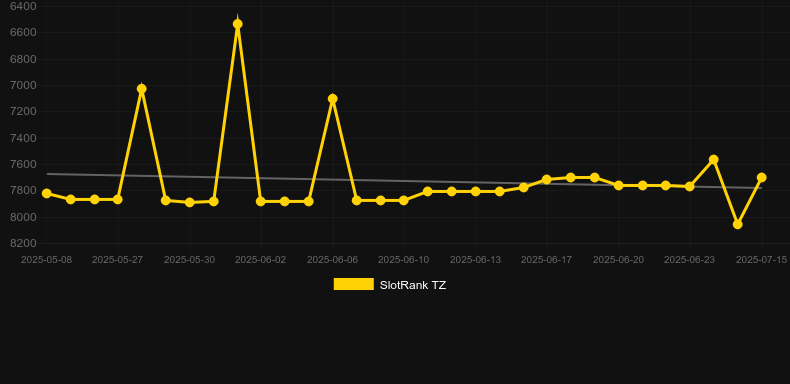Image resolution: width=790 pixels, height=384 pixels.
Task: Click the 7000 y-axis value label
Action: [x=23, y=85]
